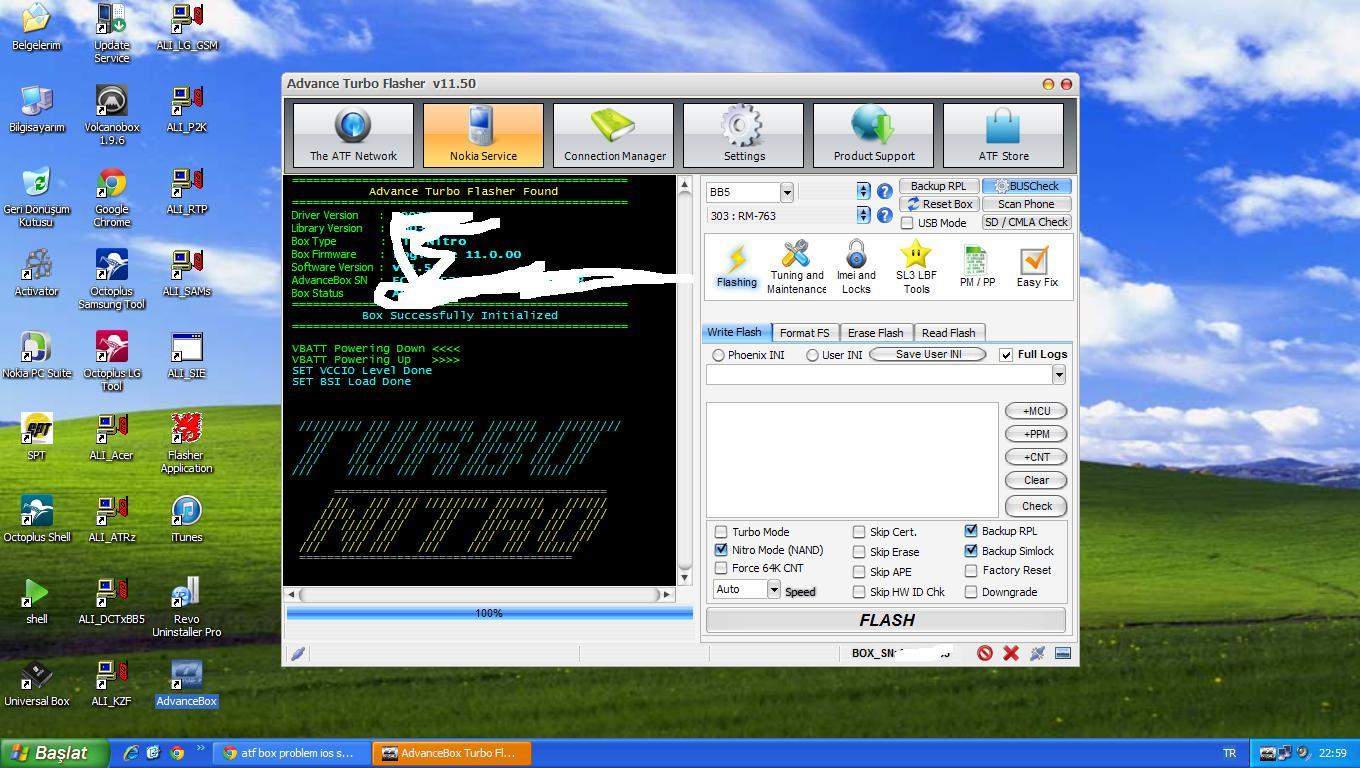1360x768 pixels.
Task: Click the SD / CMLA Check button
Action: point(1026,222)
